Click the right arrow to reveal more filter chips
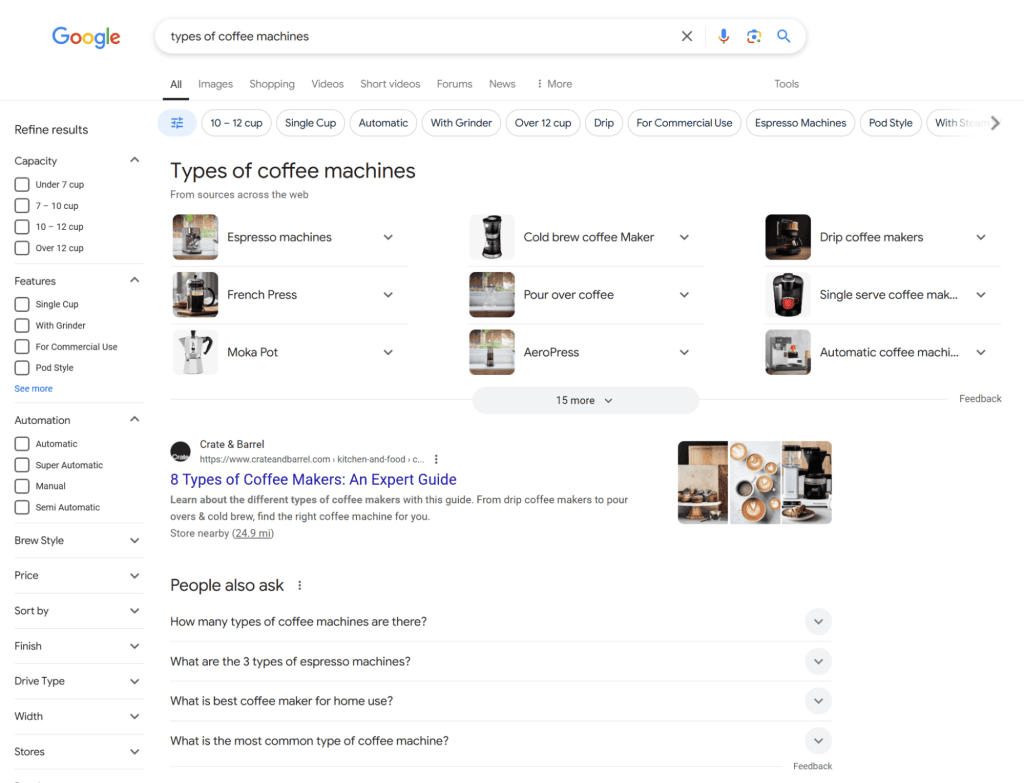This screenshot has width=1024, height=783. (996, 122)
